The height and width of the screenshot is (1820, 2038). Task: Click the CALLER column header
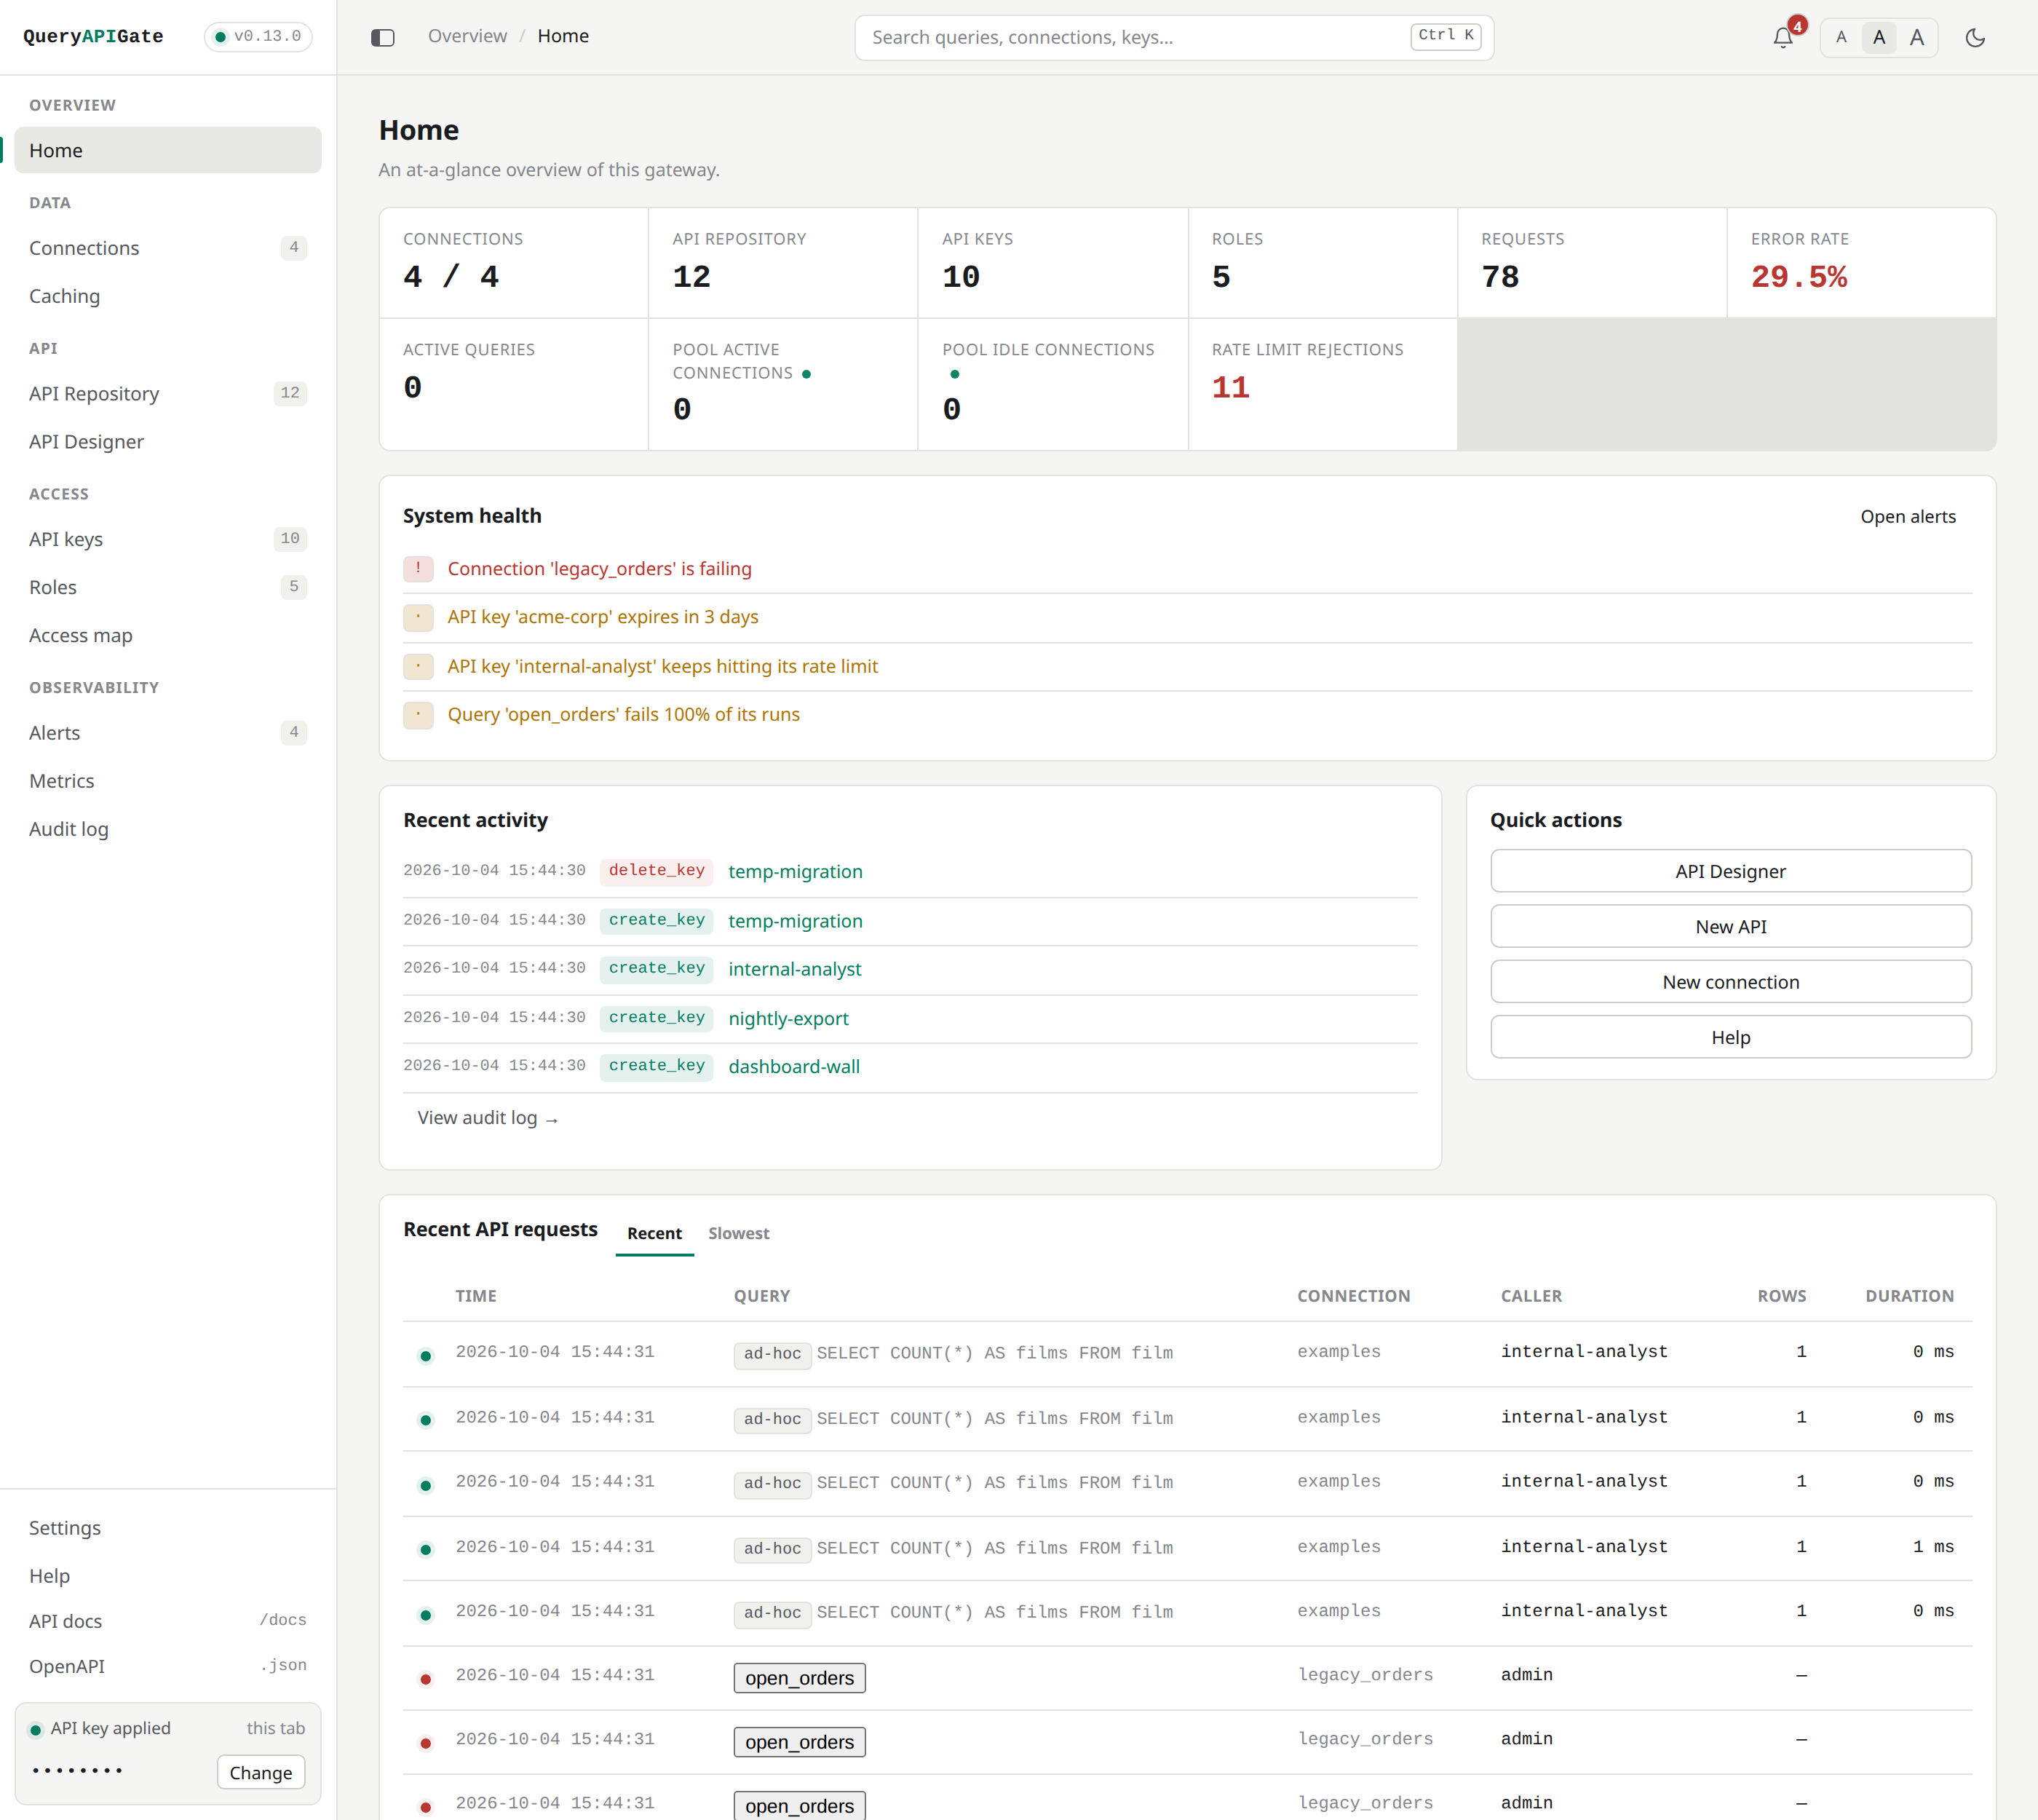click(x=1531, y=1296)
